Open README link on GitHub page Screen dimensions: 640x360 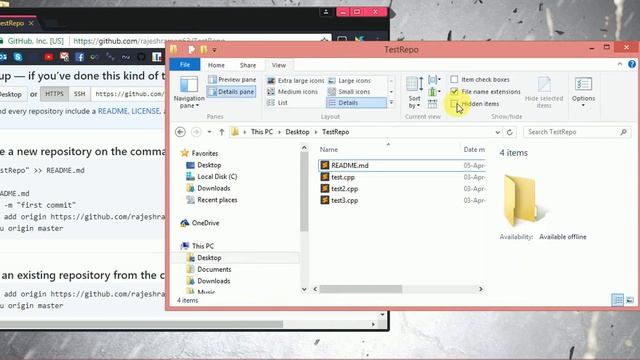(x=113, y=111)
